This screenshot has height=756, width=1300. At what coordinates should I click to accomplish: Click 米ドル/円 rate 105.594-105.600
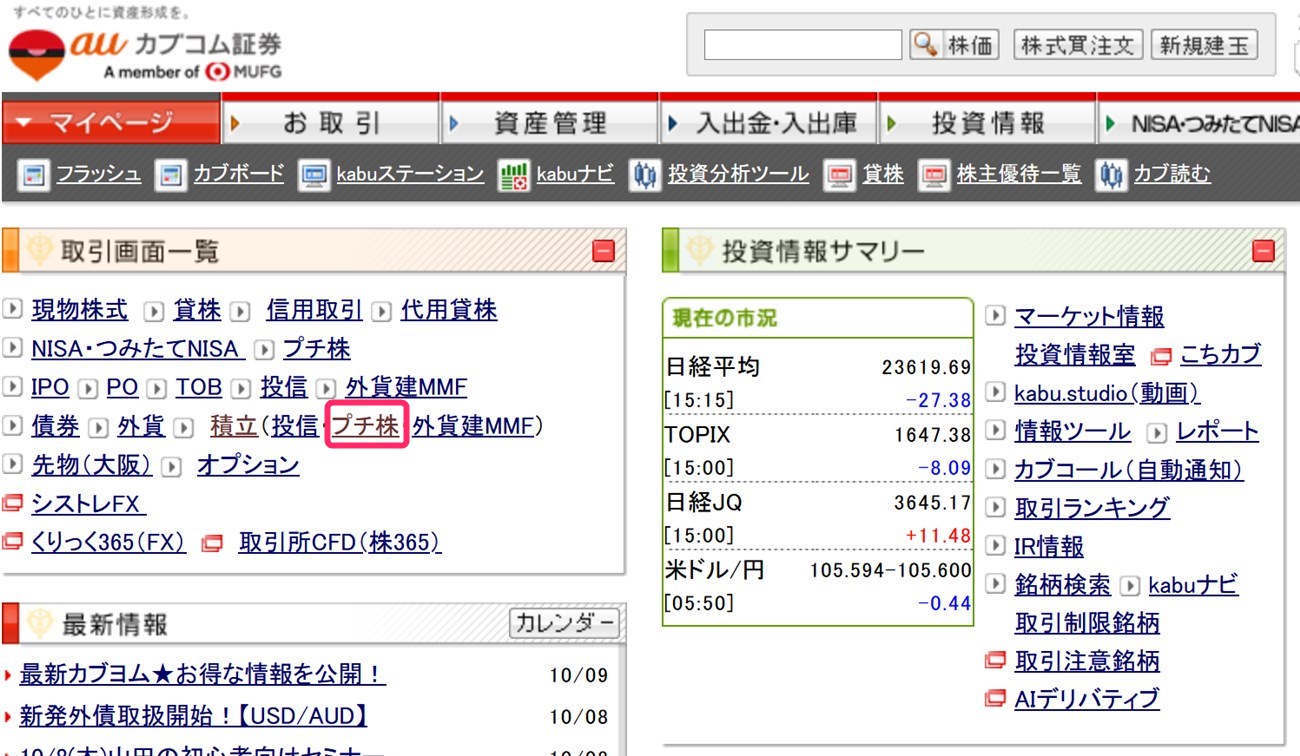(x=890, y=570)
